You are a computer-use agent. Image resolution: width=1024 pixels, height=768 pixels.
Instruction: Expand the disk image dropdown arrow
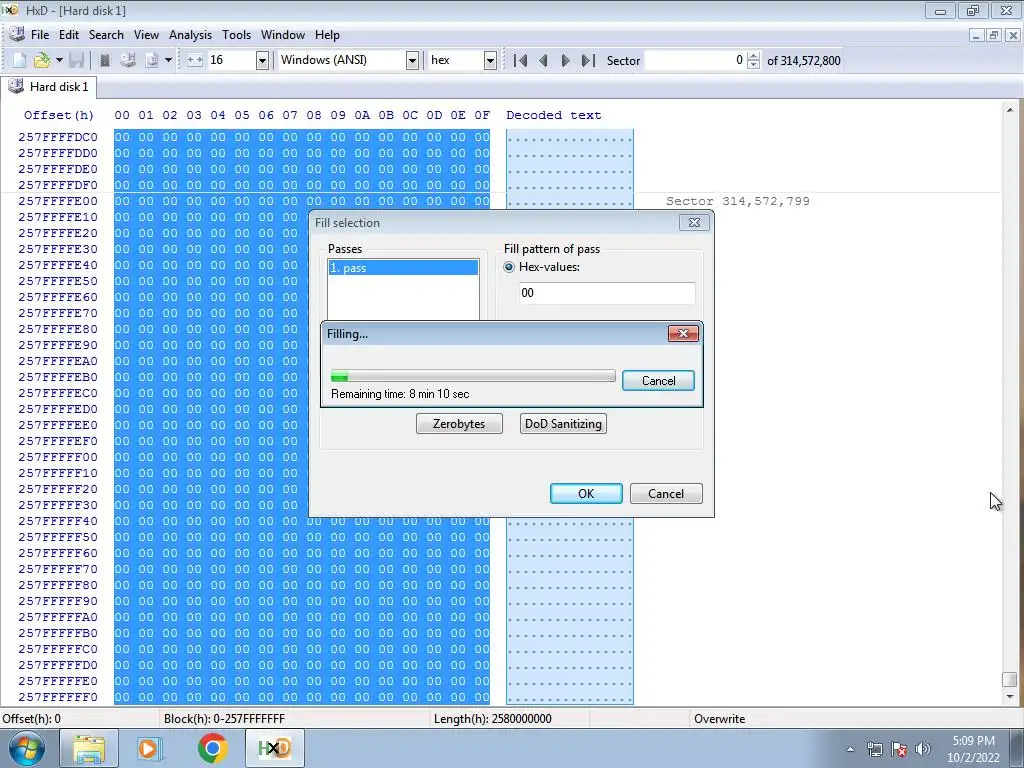click(168, 60)
